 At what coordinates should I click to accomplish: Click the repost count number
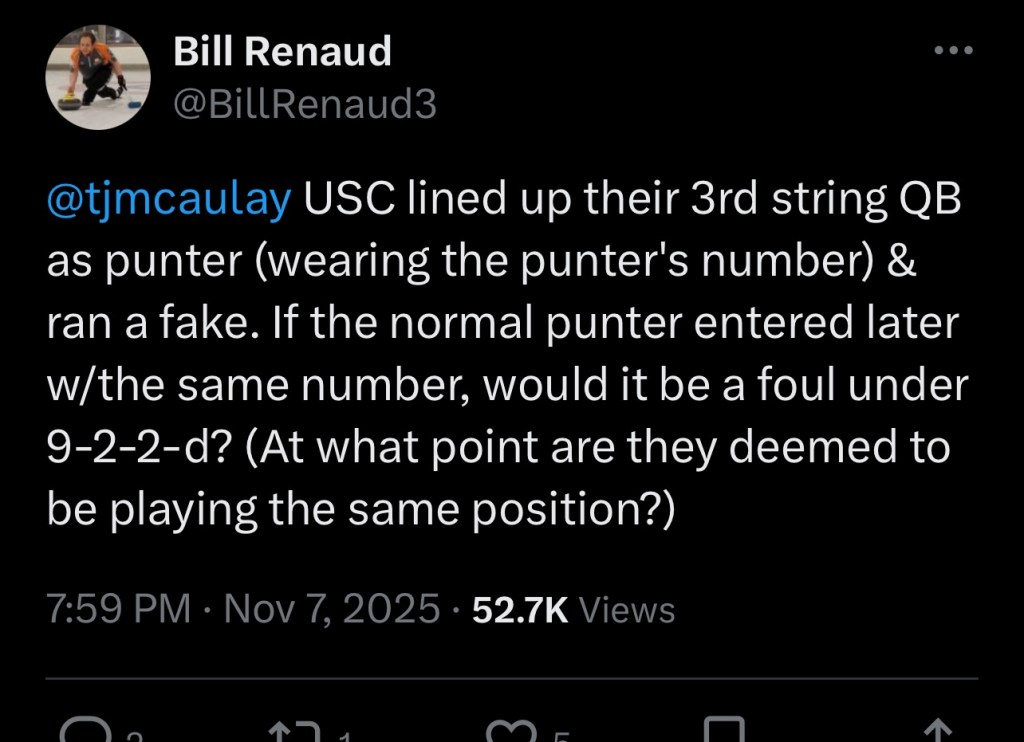(344, 737)
